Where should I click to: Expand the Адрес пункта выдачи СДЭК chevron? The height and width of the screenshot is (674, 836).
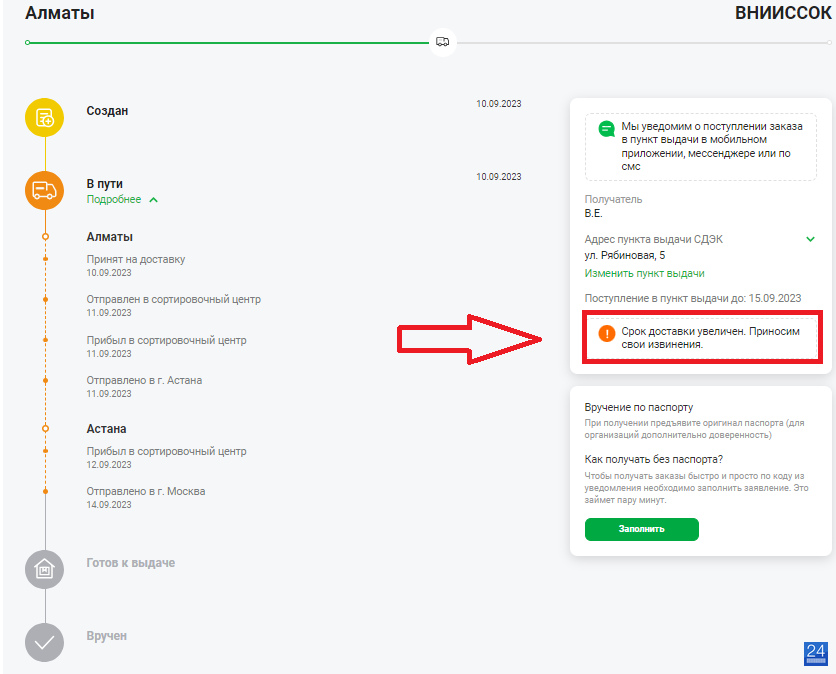[810, 239]
